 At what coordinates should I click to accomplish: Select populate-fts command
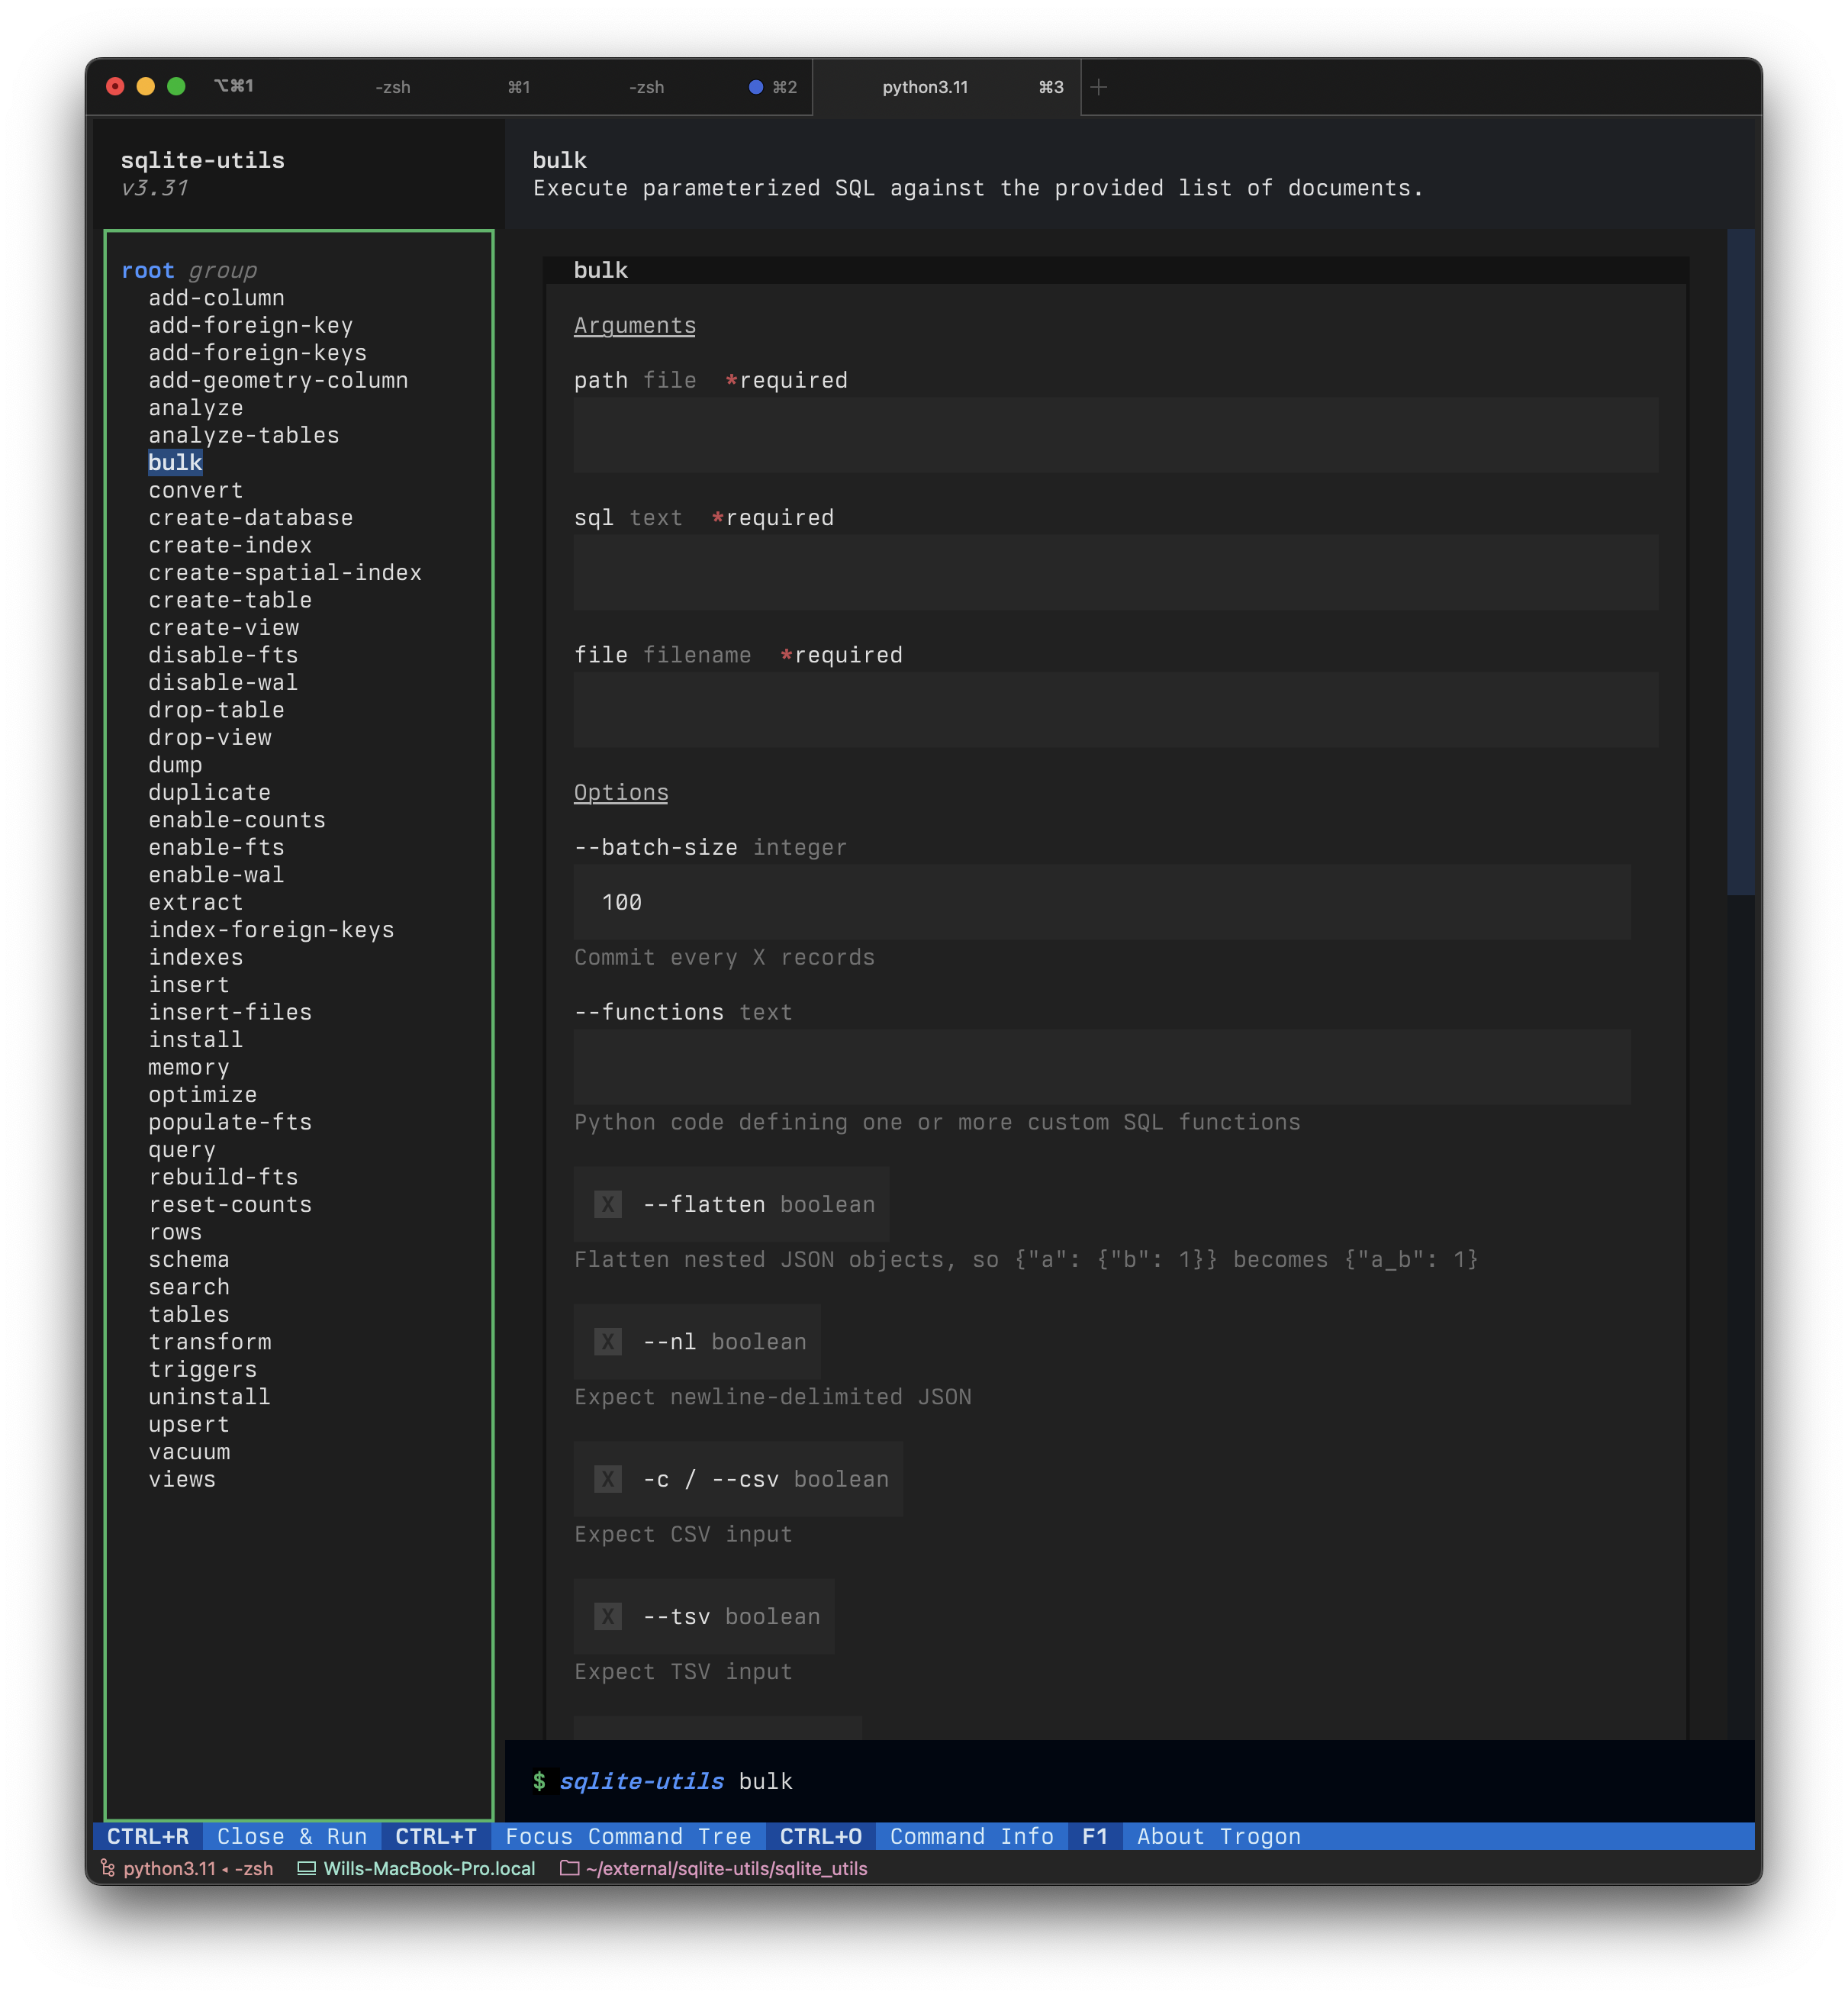(x=230, y=1123)
